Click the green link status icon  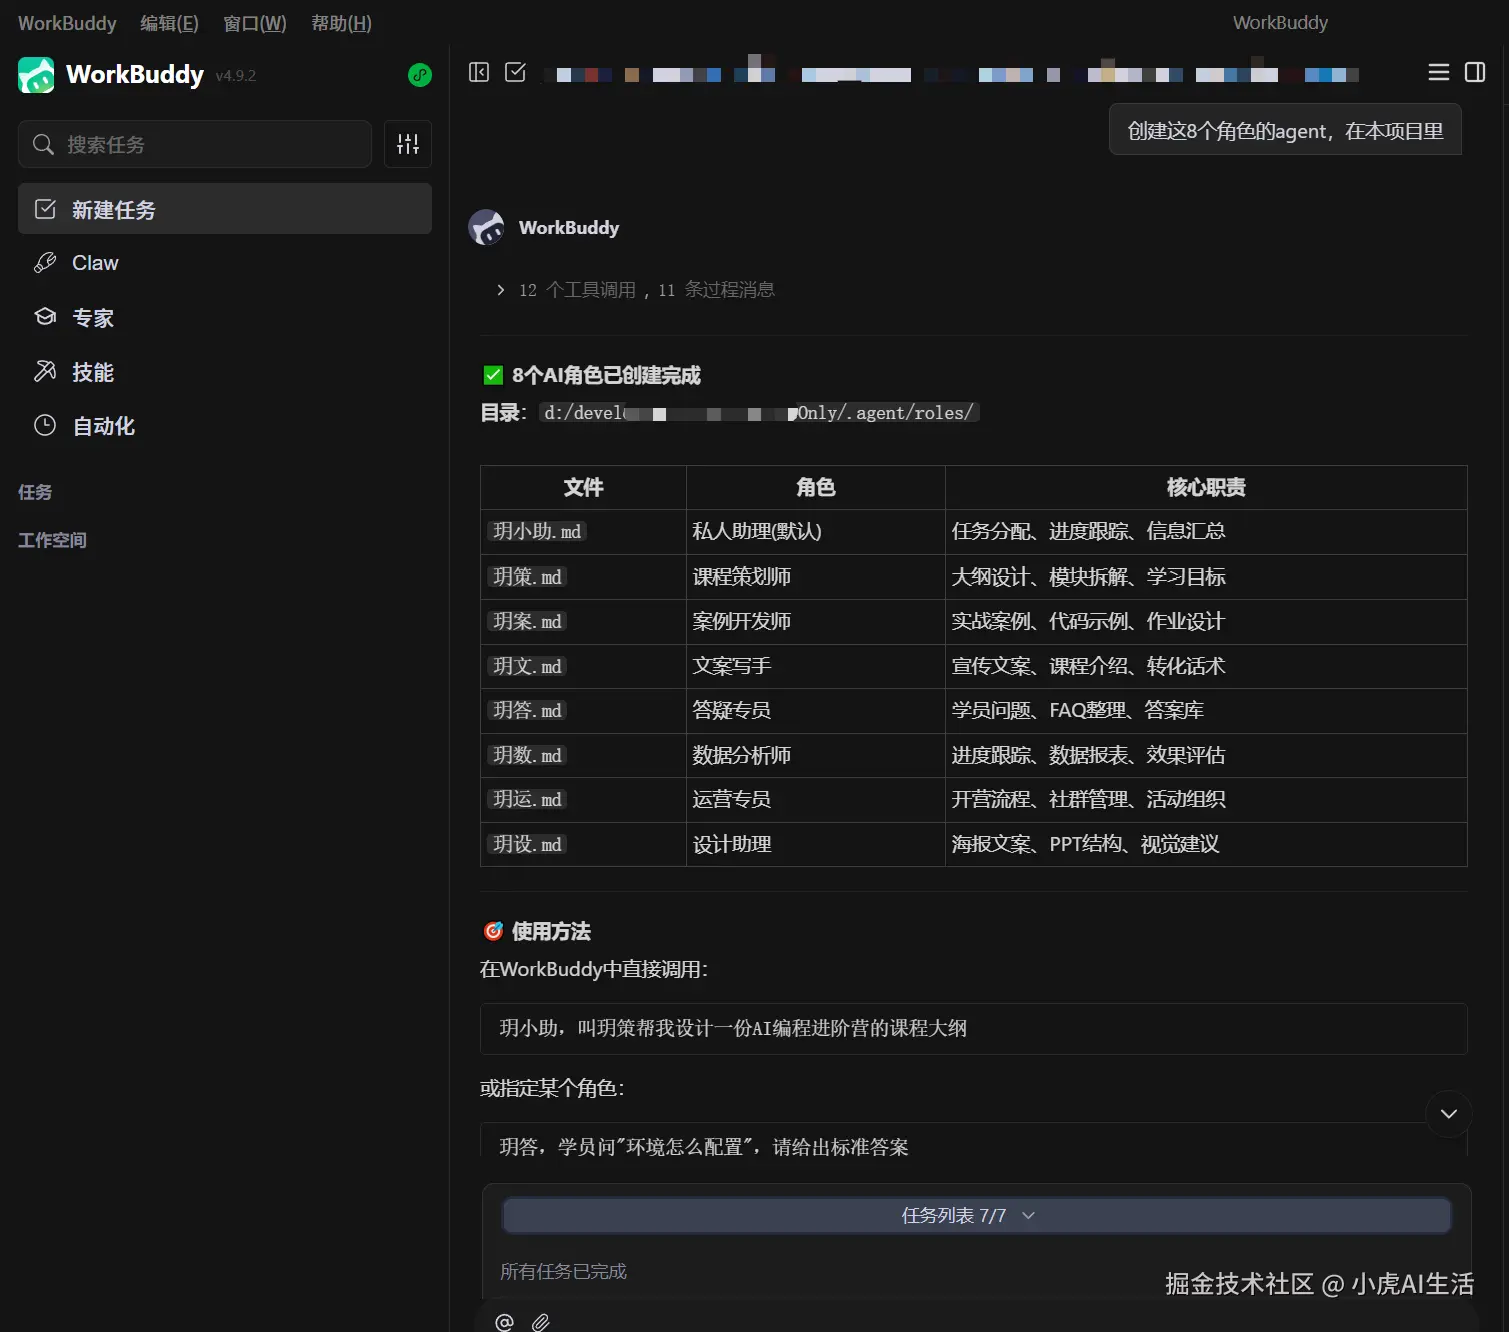(420, 75)
